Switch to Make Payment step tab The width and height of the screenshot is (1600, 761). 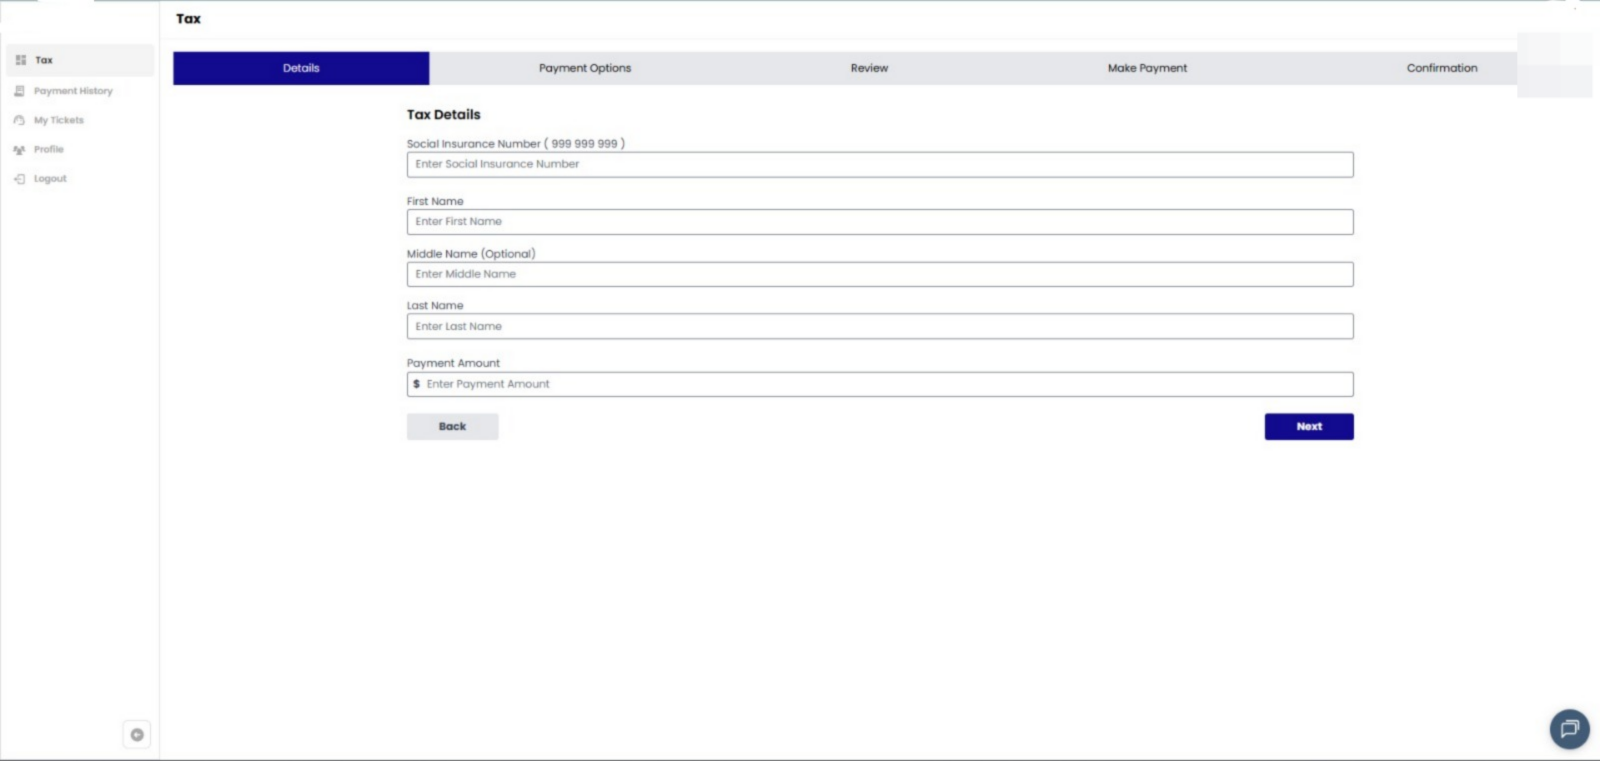click(x=1147, y=68)
